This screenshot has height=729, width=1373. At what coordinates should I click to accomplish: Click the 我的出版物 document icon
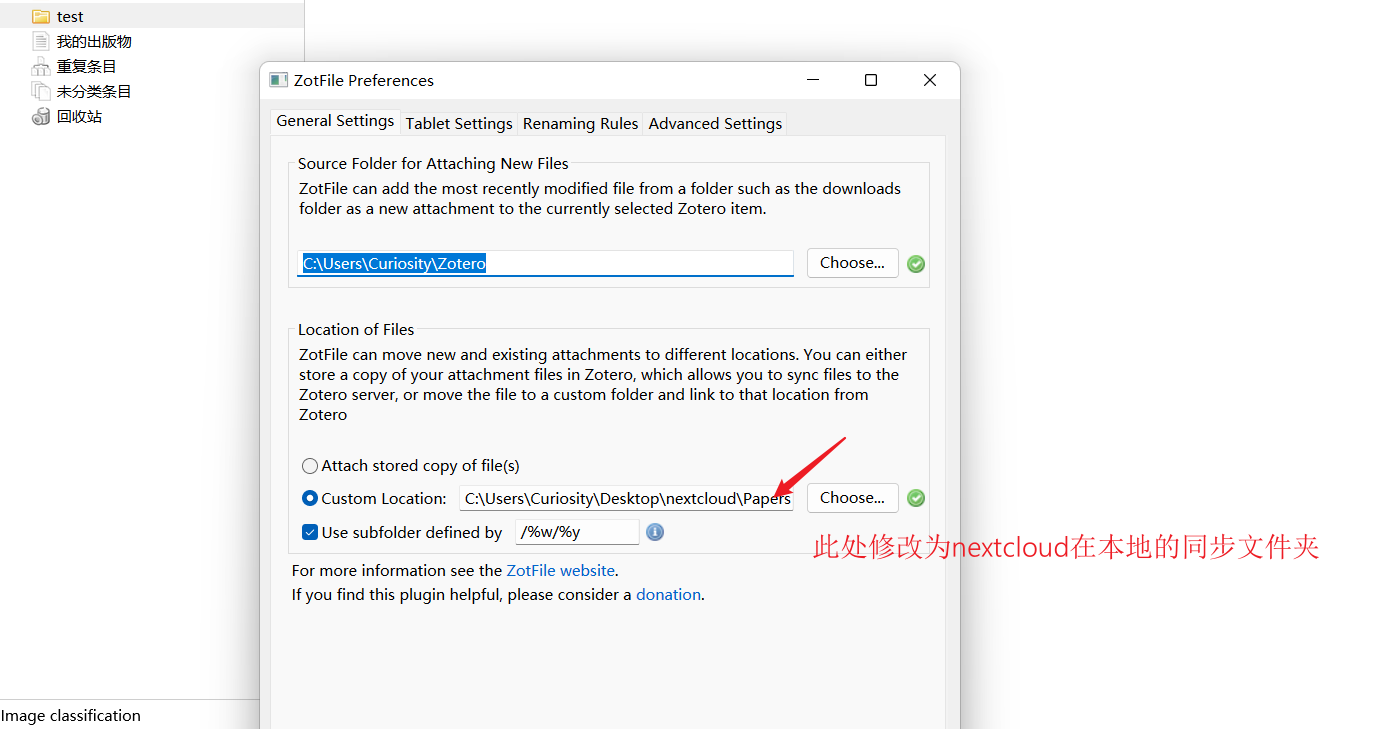(40, 41)
